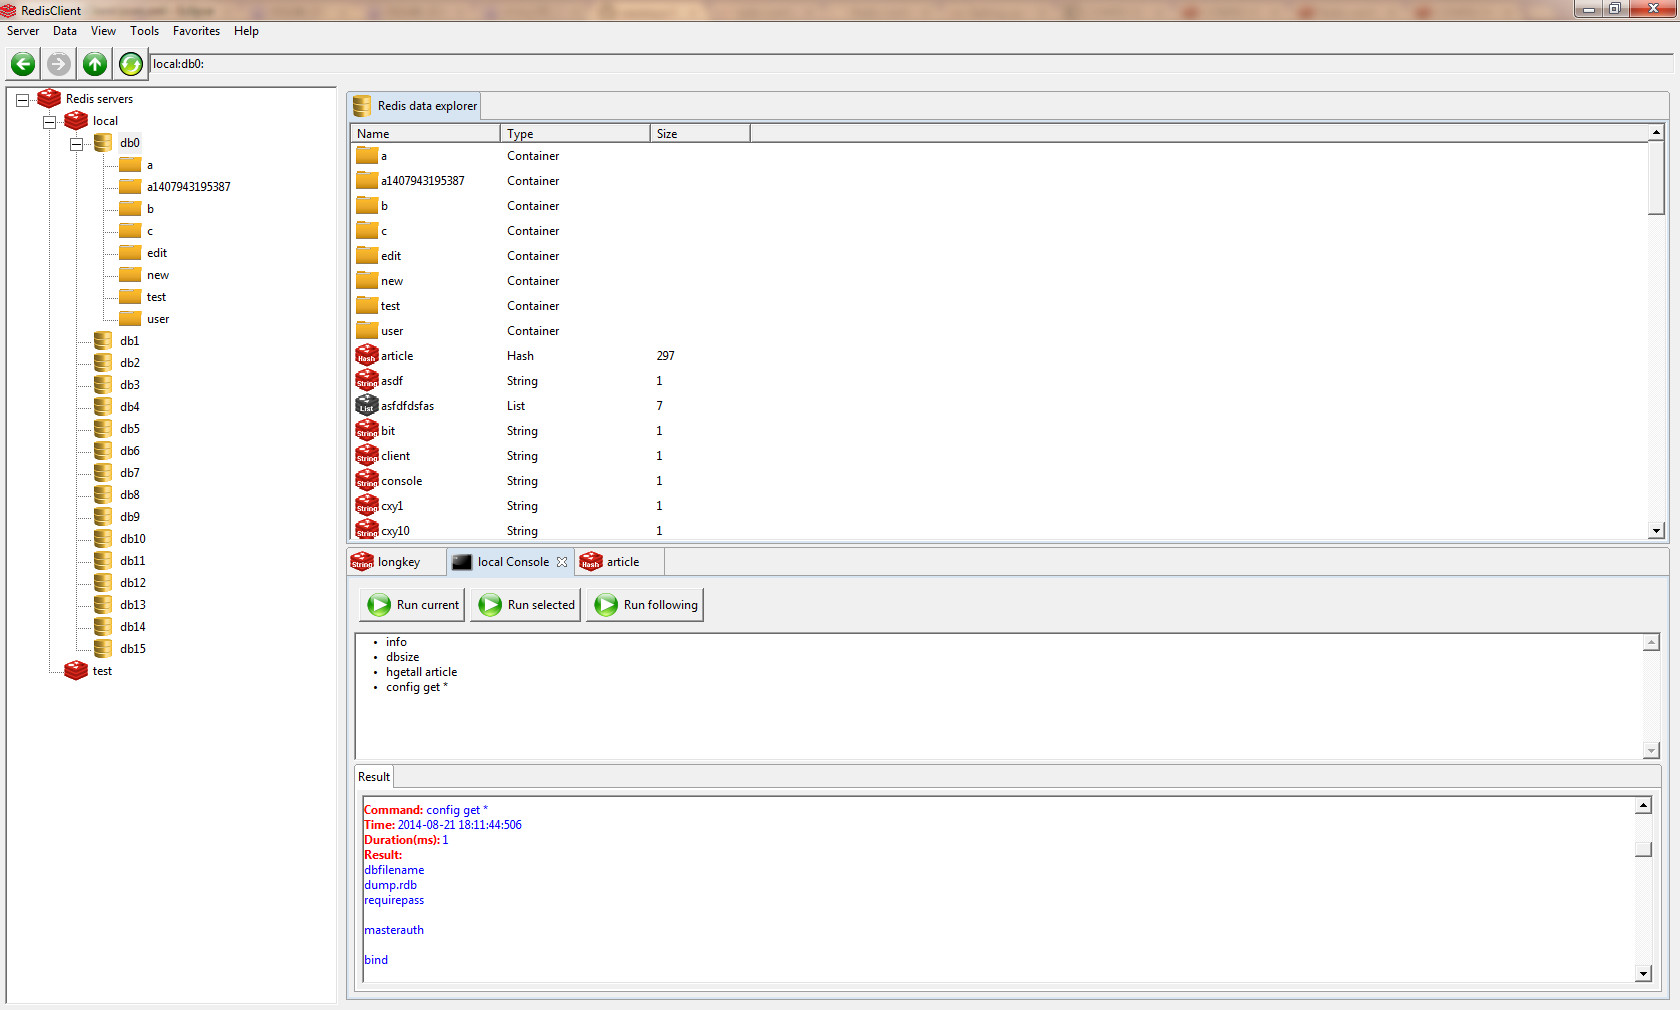Click the Result pane scrollbar thumb
The image size is (1680, 1010).
(x=1643, y=849)
